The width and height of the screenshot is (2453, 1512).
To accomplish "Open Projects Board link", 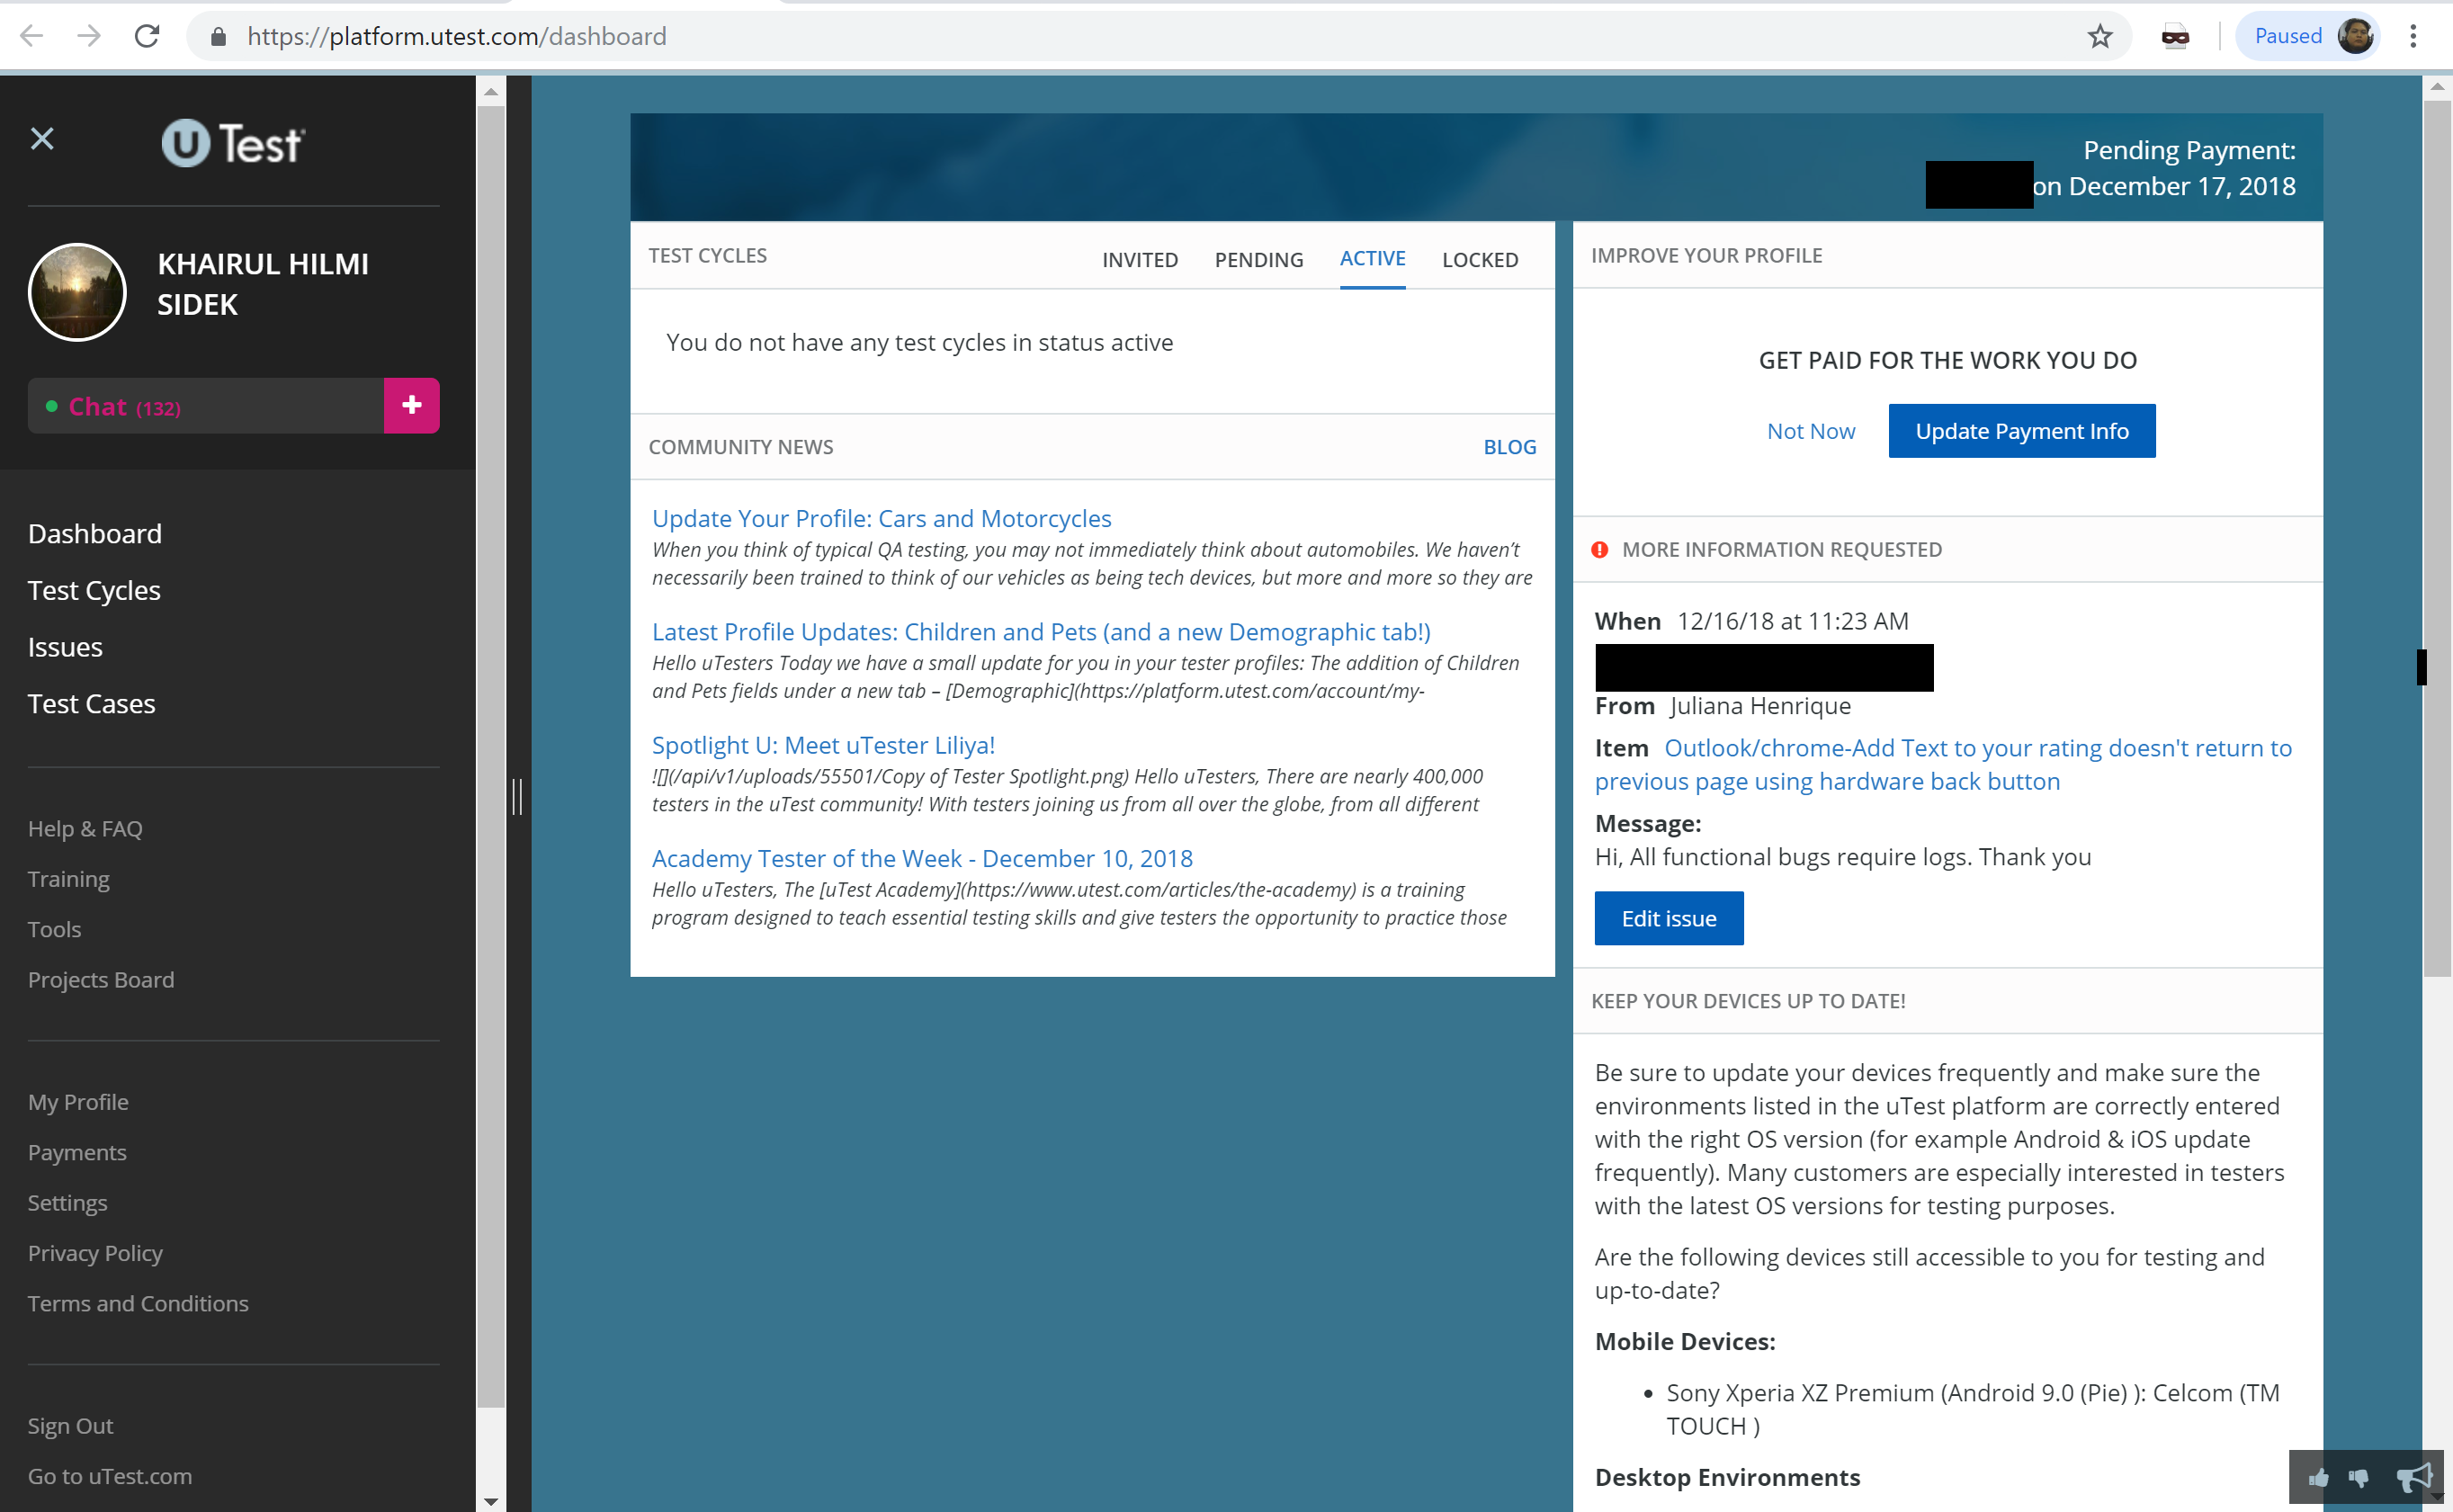I will 101,979.
